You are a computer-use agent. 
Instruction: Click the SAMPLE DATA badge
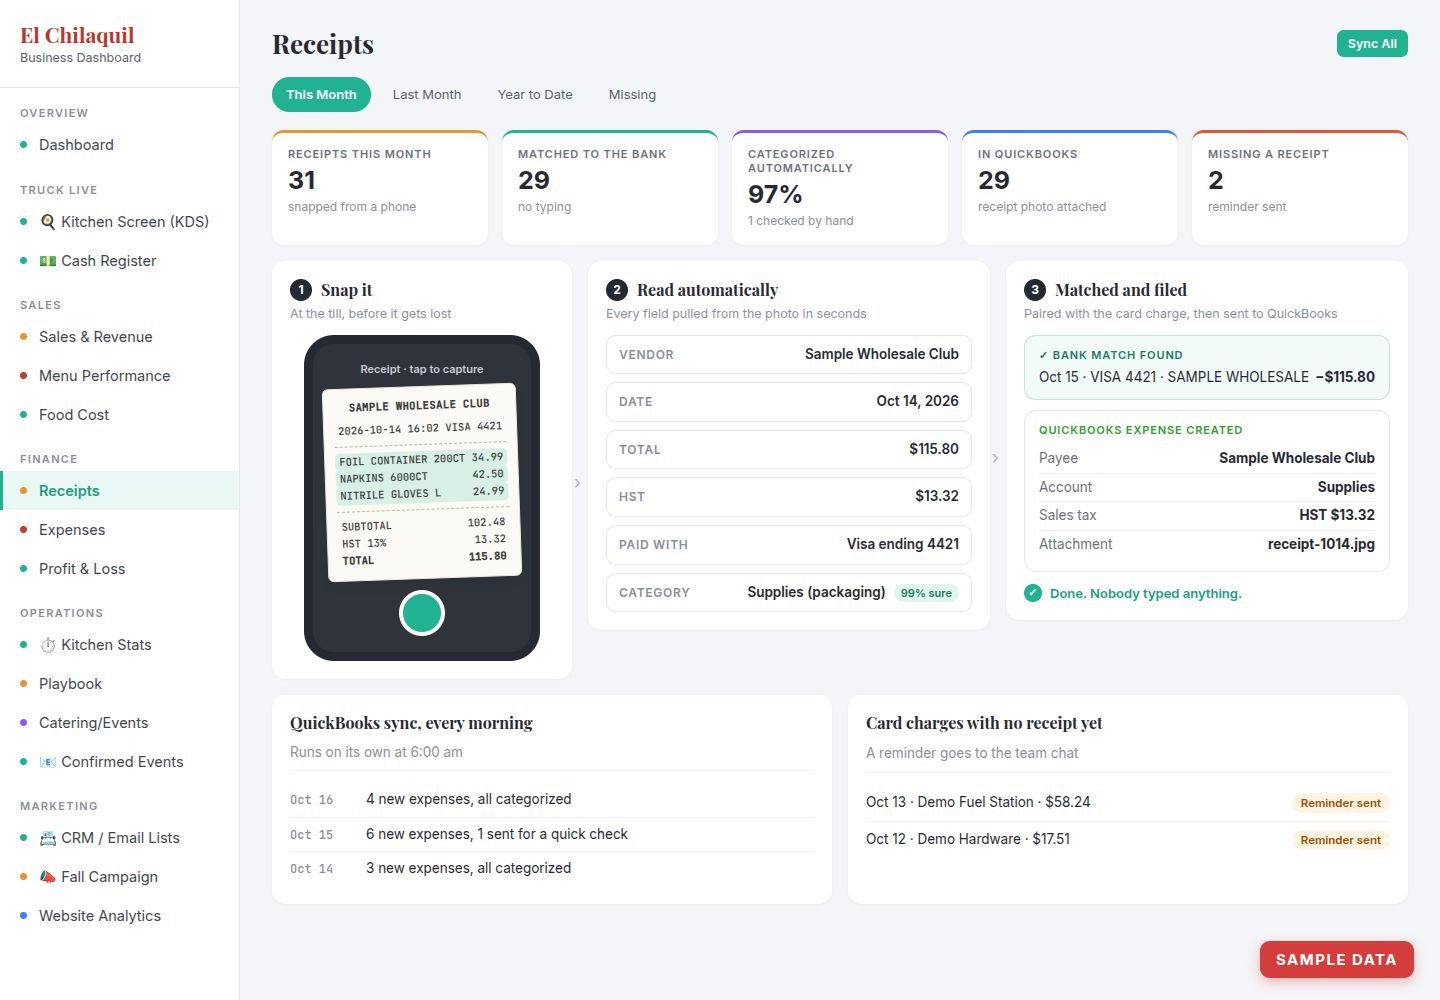point(1336,959)
